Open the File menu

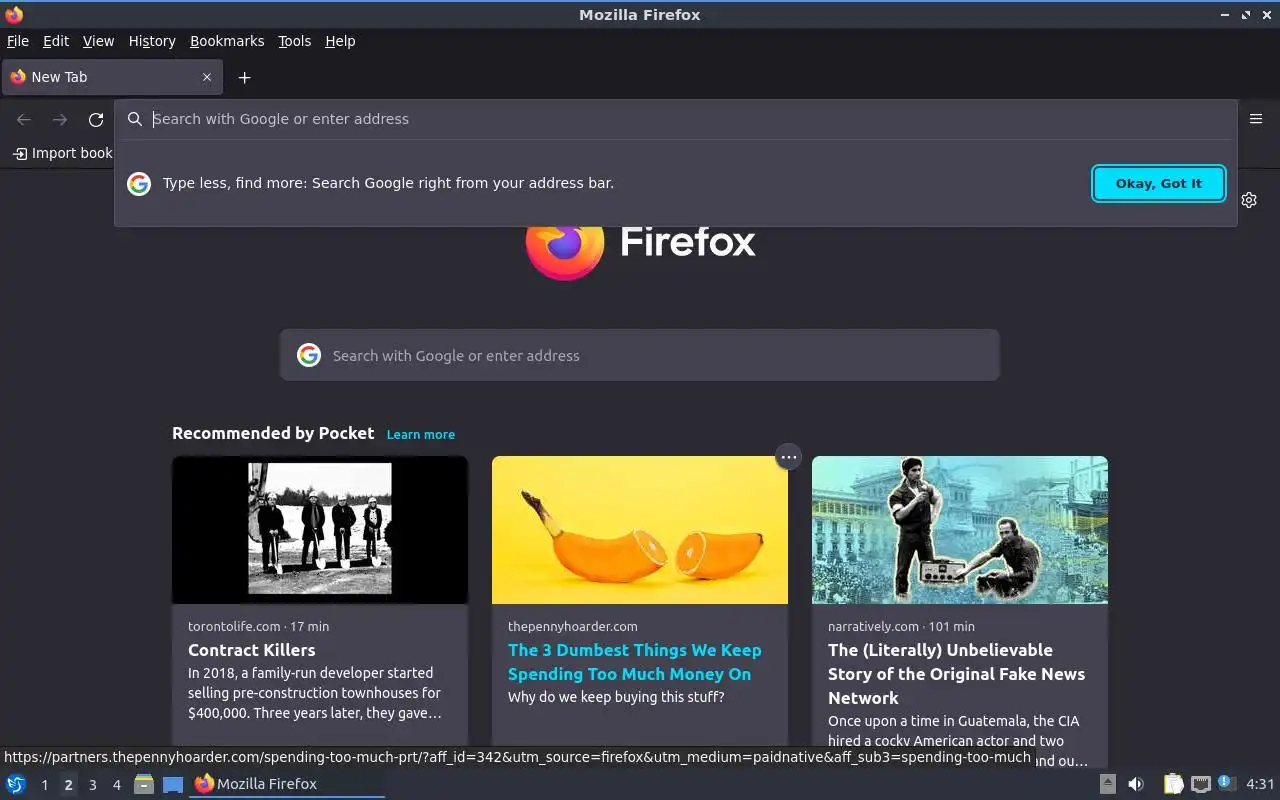coord(18,41)
